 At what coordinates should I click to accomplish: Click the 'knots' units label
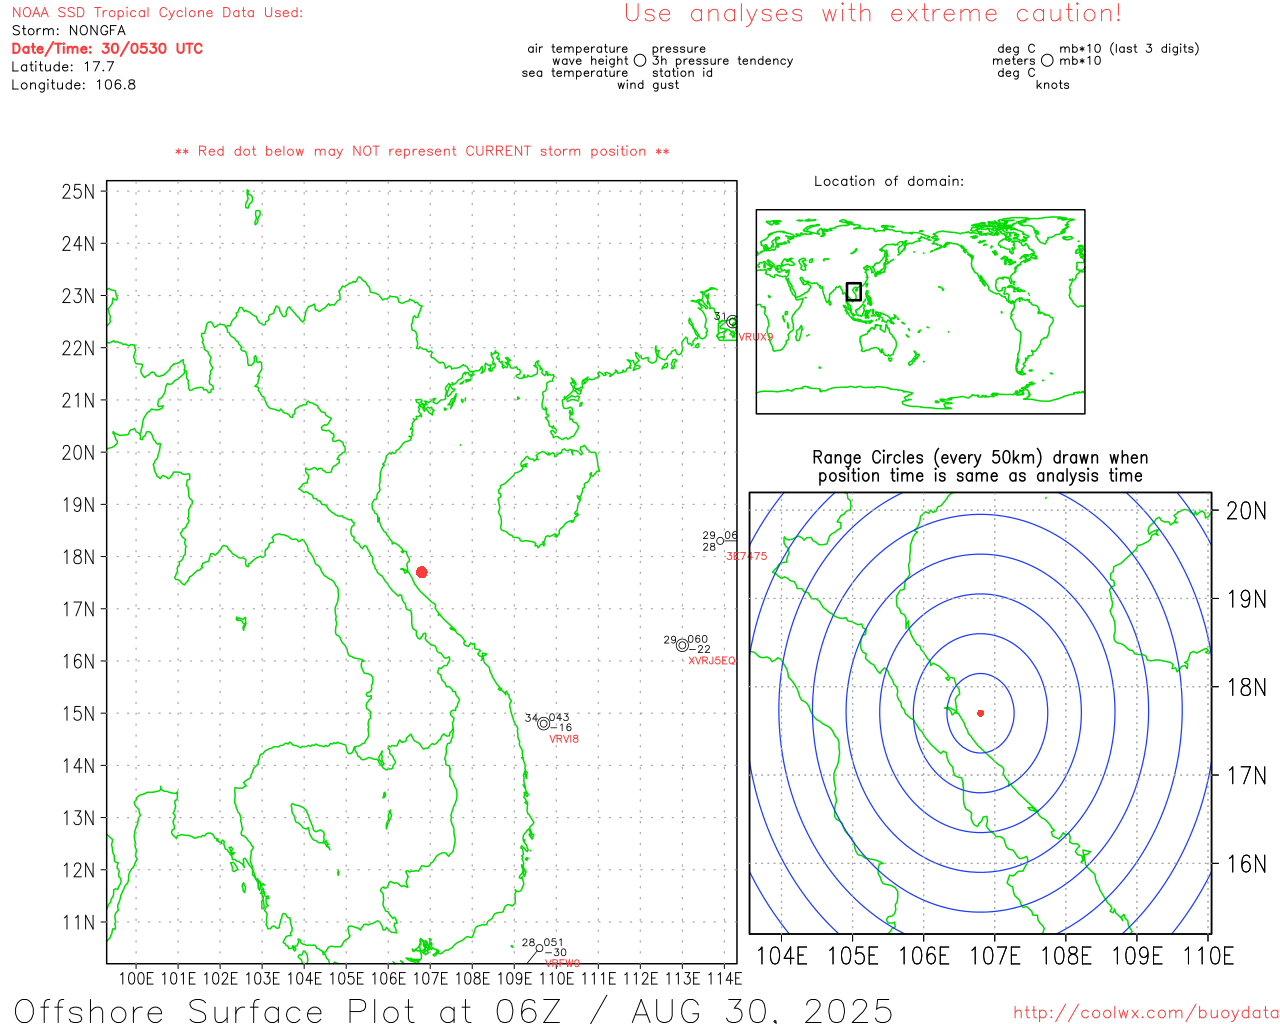point(1052,85)
